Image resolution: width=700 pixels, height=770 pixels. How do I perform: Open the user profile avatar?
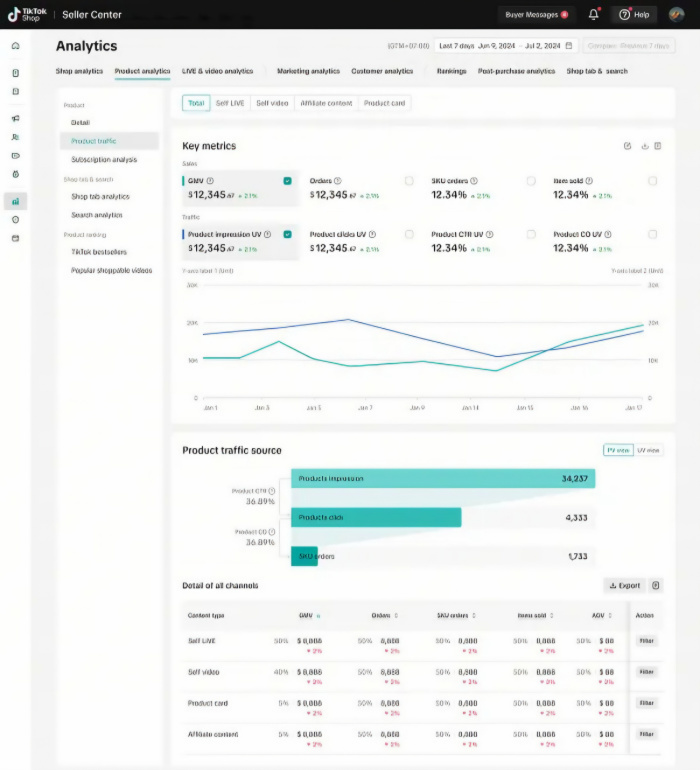(676, 15)
